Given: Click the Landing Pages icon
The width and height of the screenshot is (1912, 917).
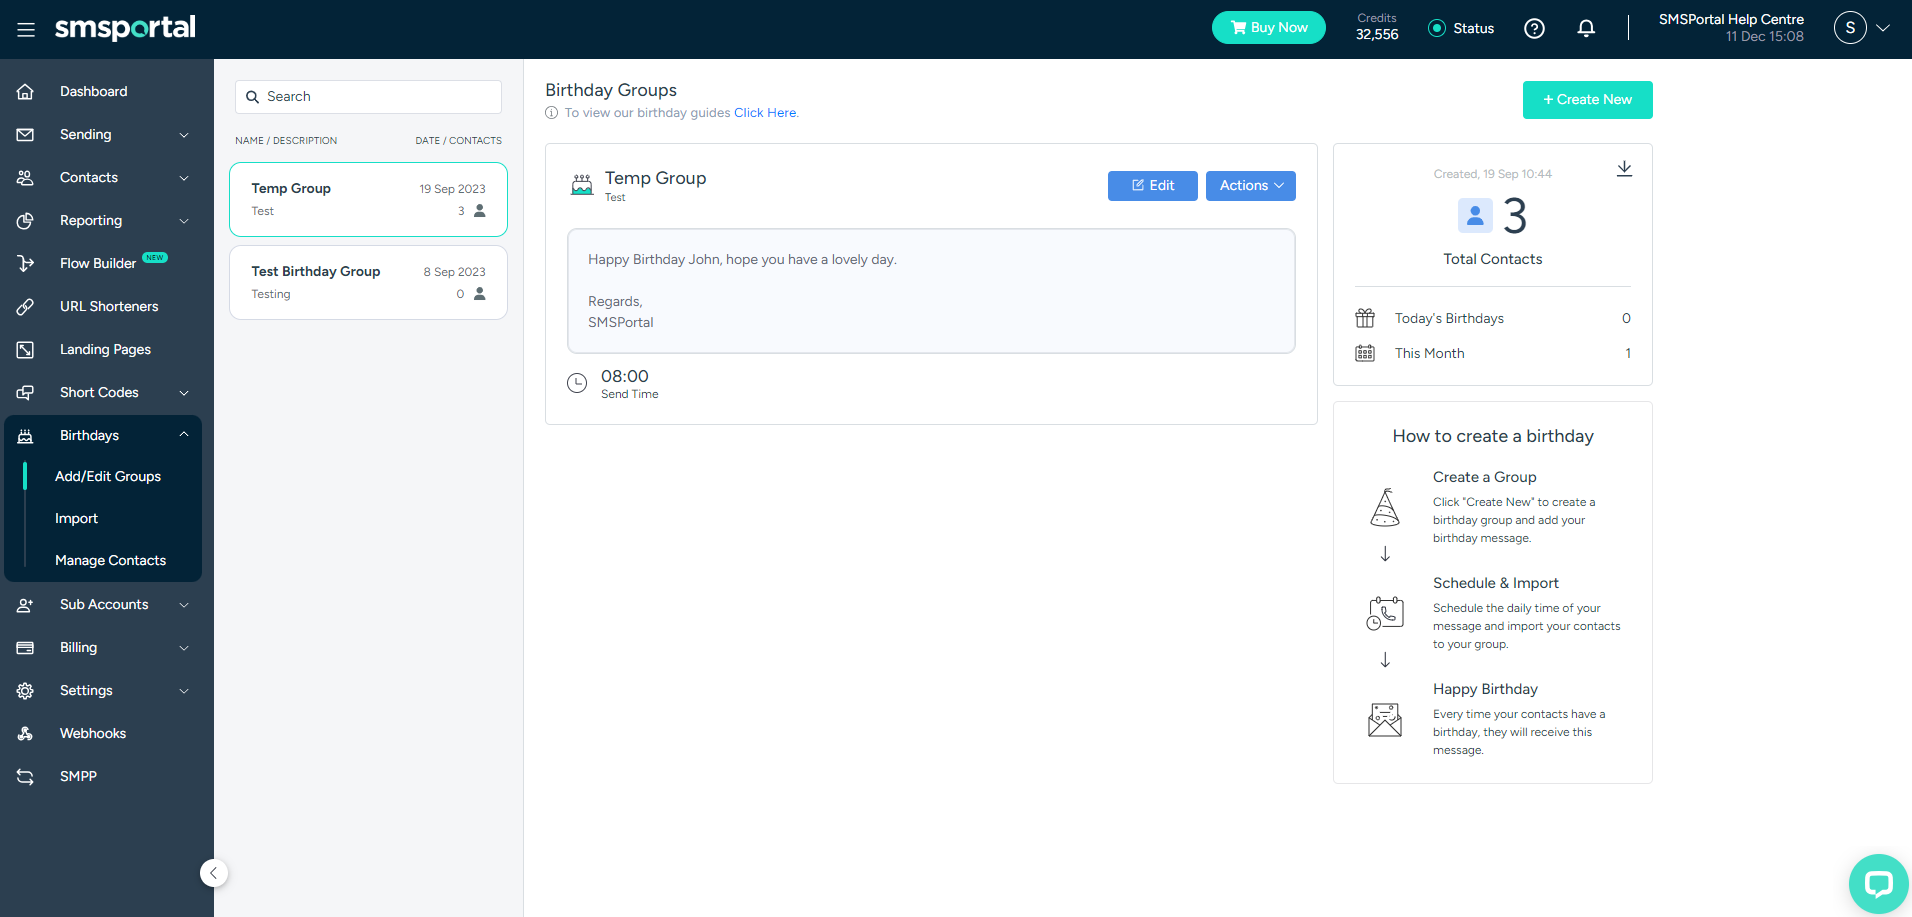Looking at the screenshot, I should 26,349.
